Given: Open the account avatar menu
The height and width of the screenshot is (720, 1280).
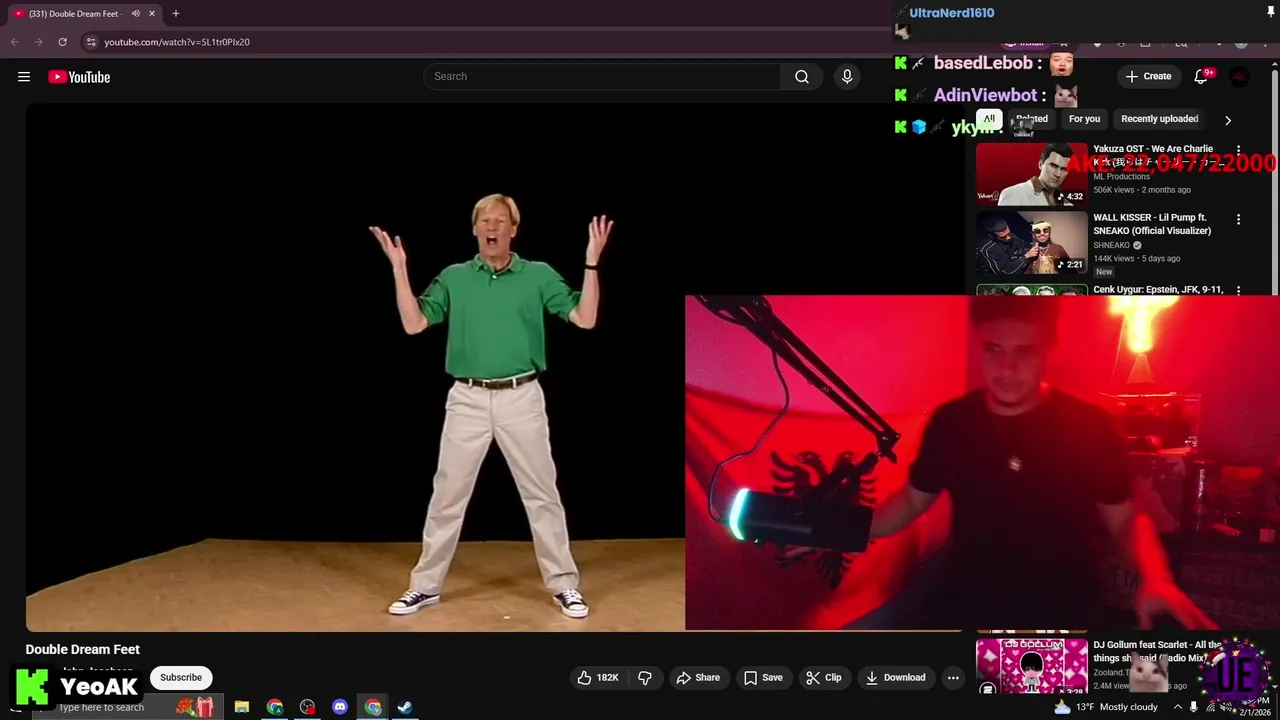Looking at the screenshot, I should pos(1239,77).
